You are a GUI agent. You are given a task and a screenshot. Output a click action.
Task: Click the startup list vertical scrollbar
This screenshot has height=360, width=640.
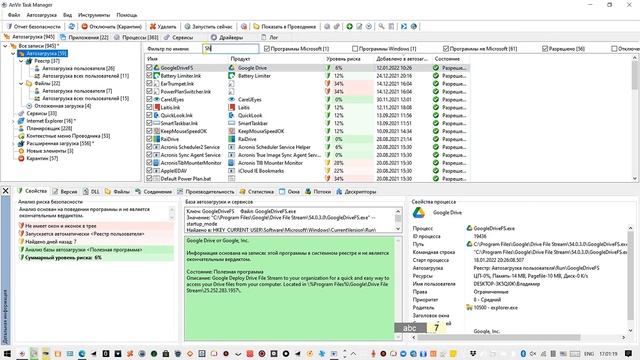pyautogui.click(x=635, y=118)
